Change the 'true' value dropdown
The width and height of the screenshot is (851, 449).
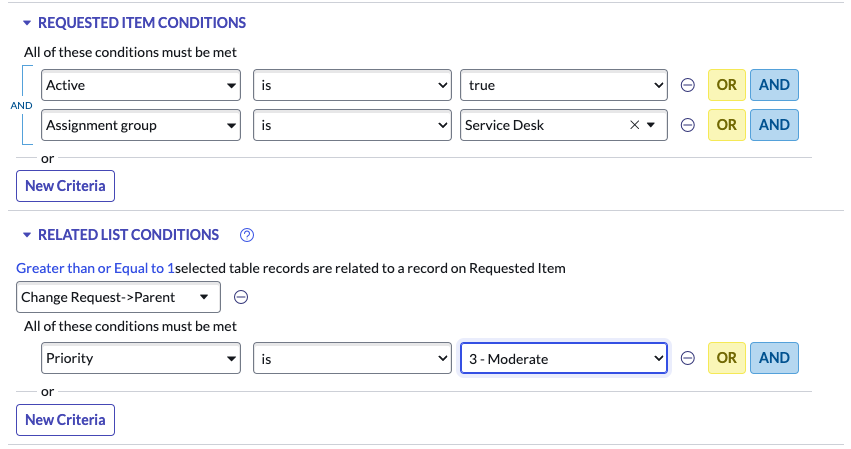click(x=563, y=85)
